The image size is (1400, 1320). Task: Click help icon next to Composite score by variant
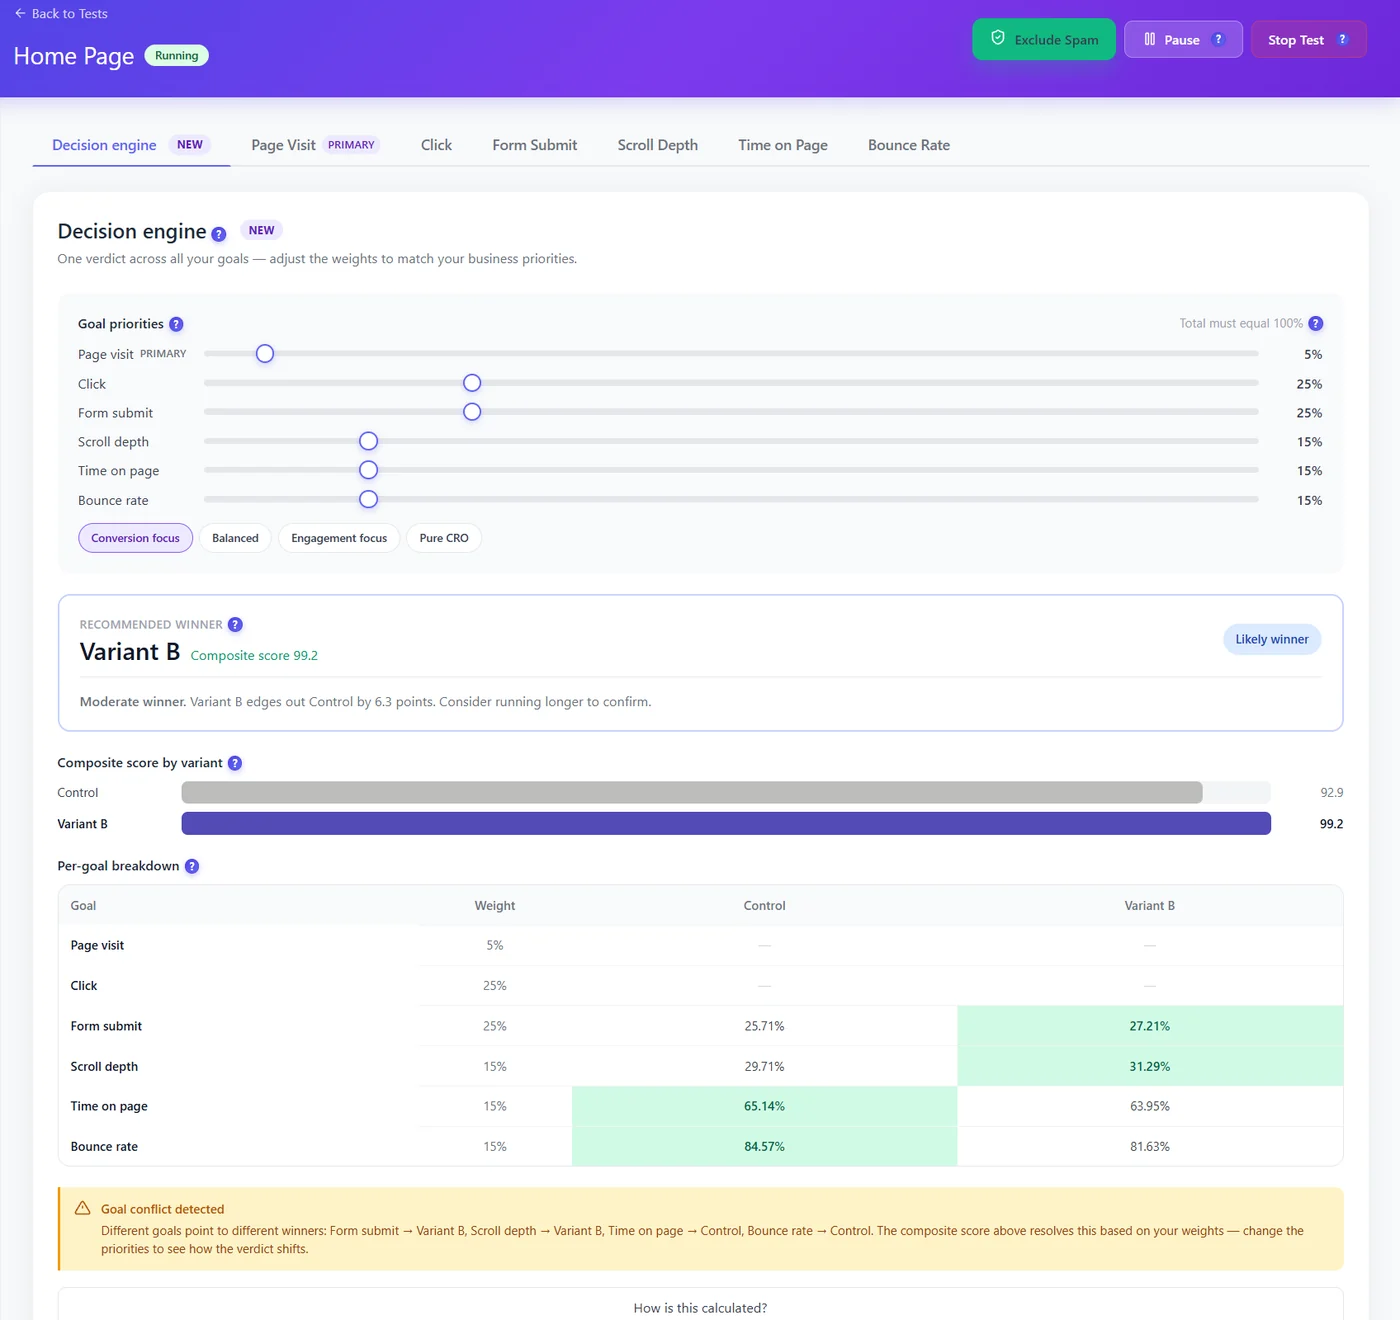pyautogui.click(x=235, y=763)
